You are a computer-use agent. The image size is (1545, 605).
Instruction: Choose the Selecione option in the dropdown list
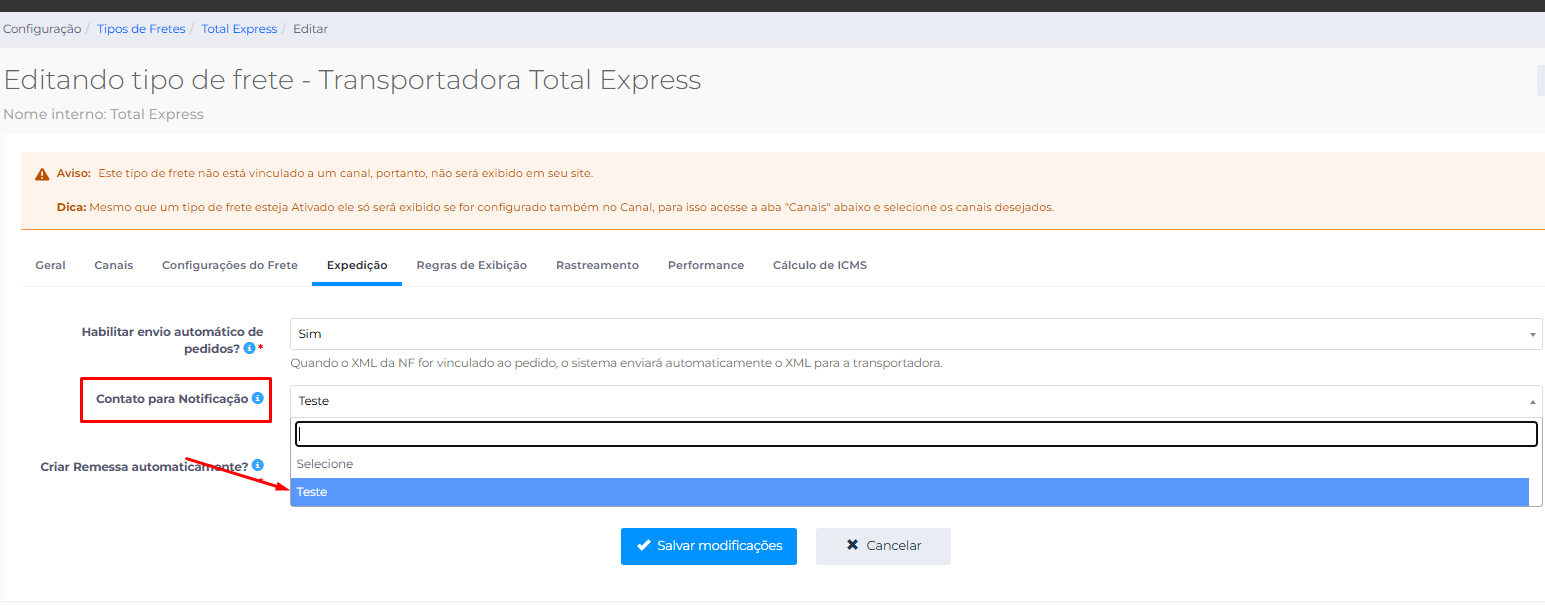910,464
